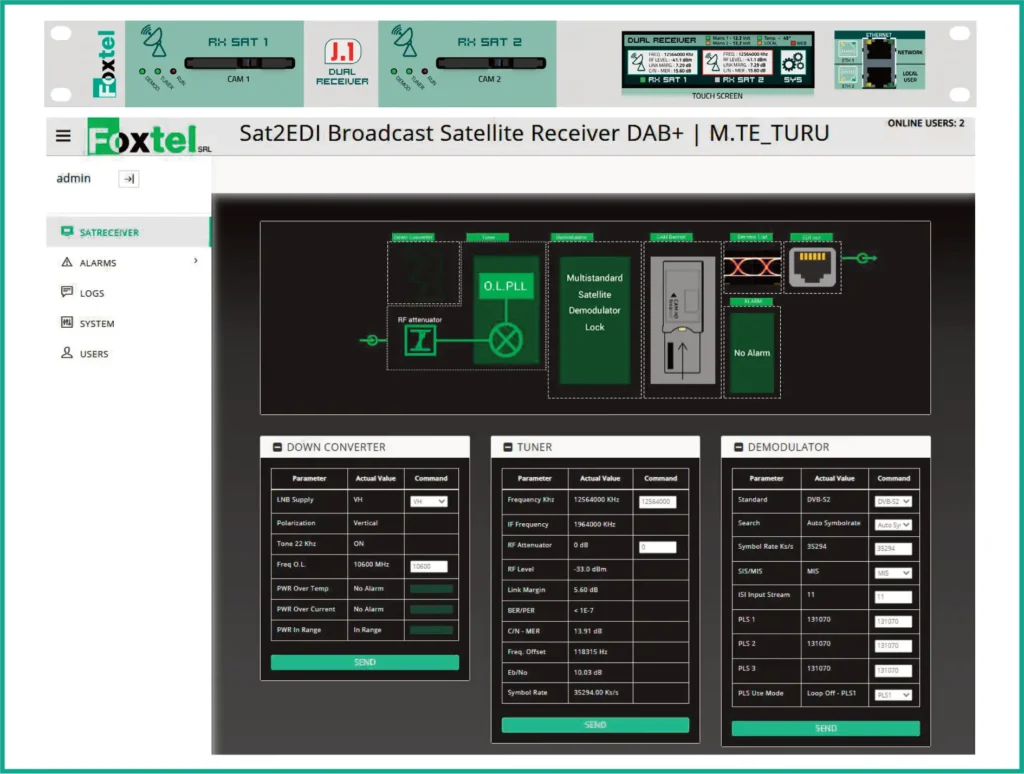Toggle PWR Over Current alarm indicator
1024x774 pixels.
click(x=433, y=610)
